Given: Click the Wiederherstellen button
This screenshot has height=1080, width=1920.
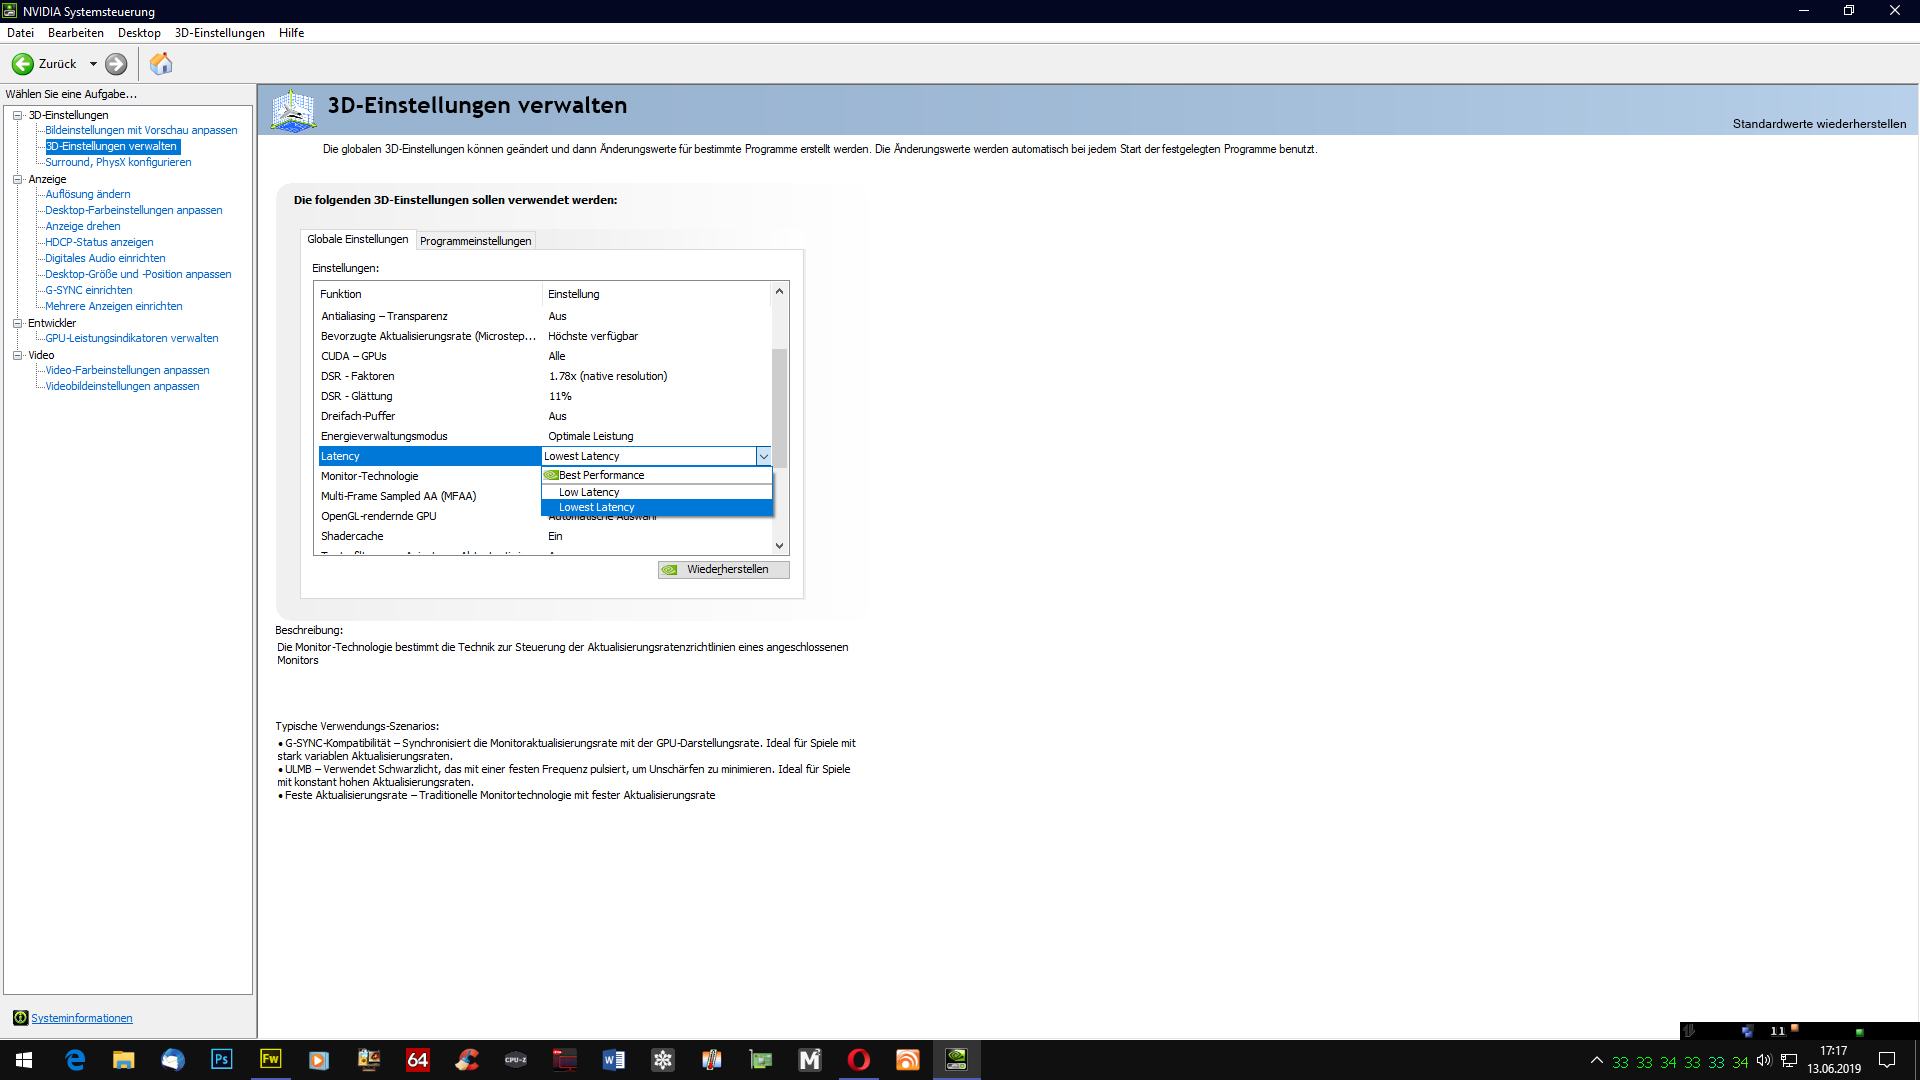Looking at the screenshot, I should [x=724, y=569].
